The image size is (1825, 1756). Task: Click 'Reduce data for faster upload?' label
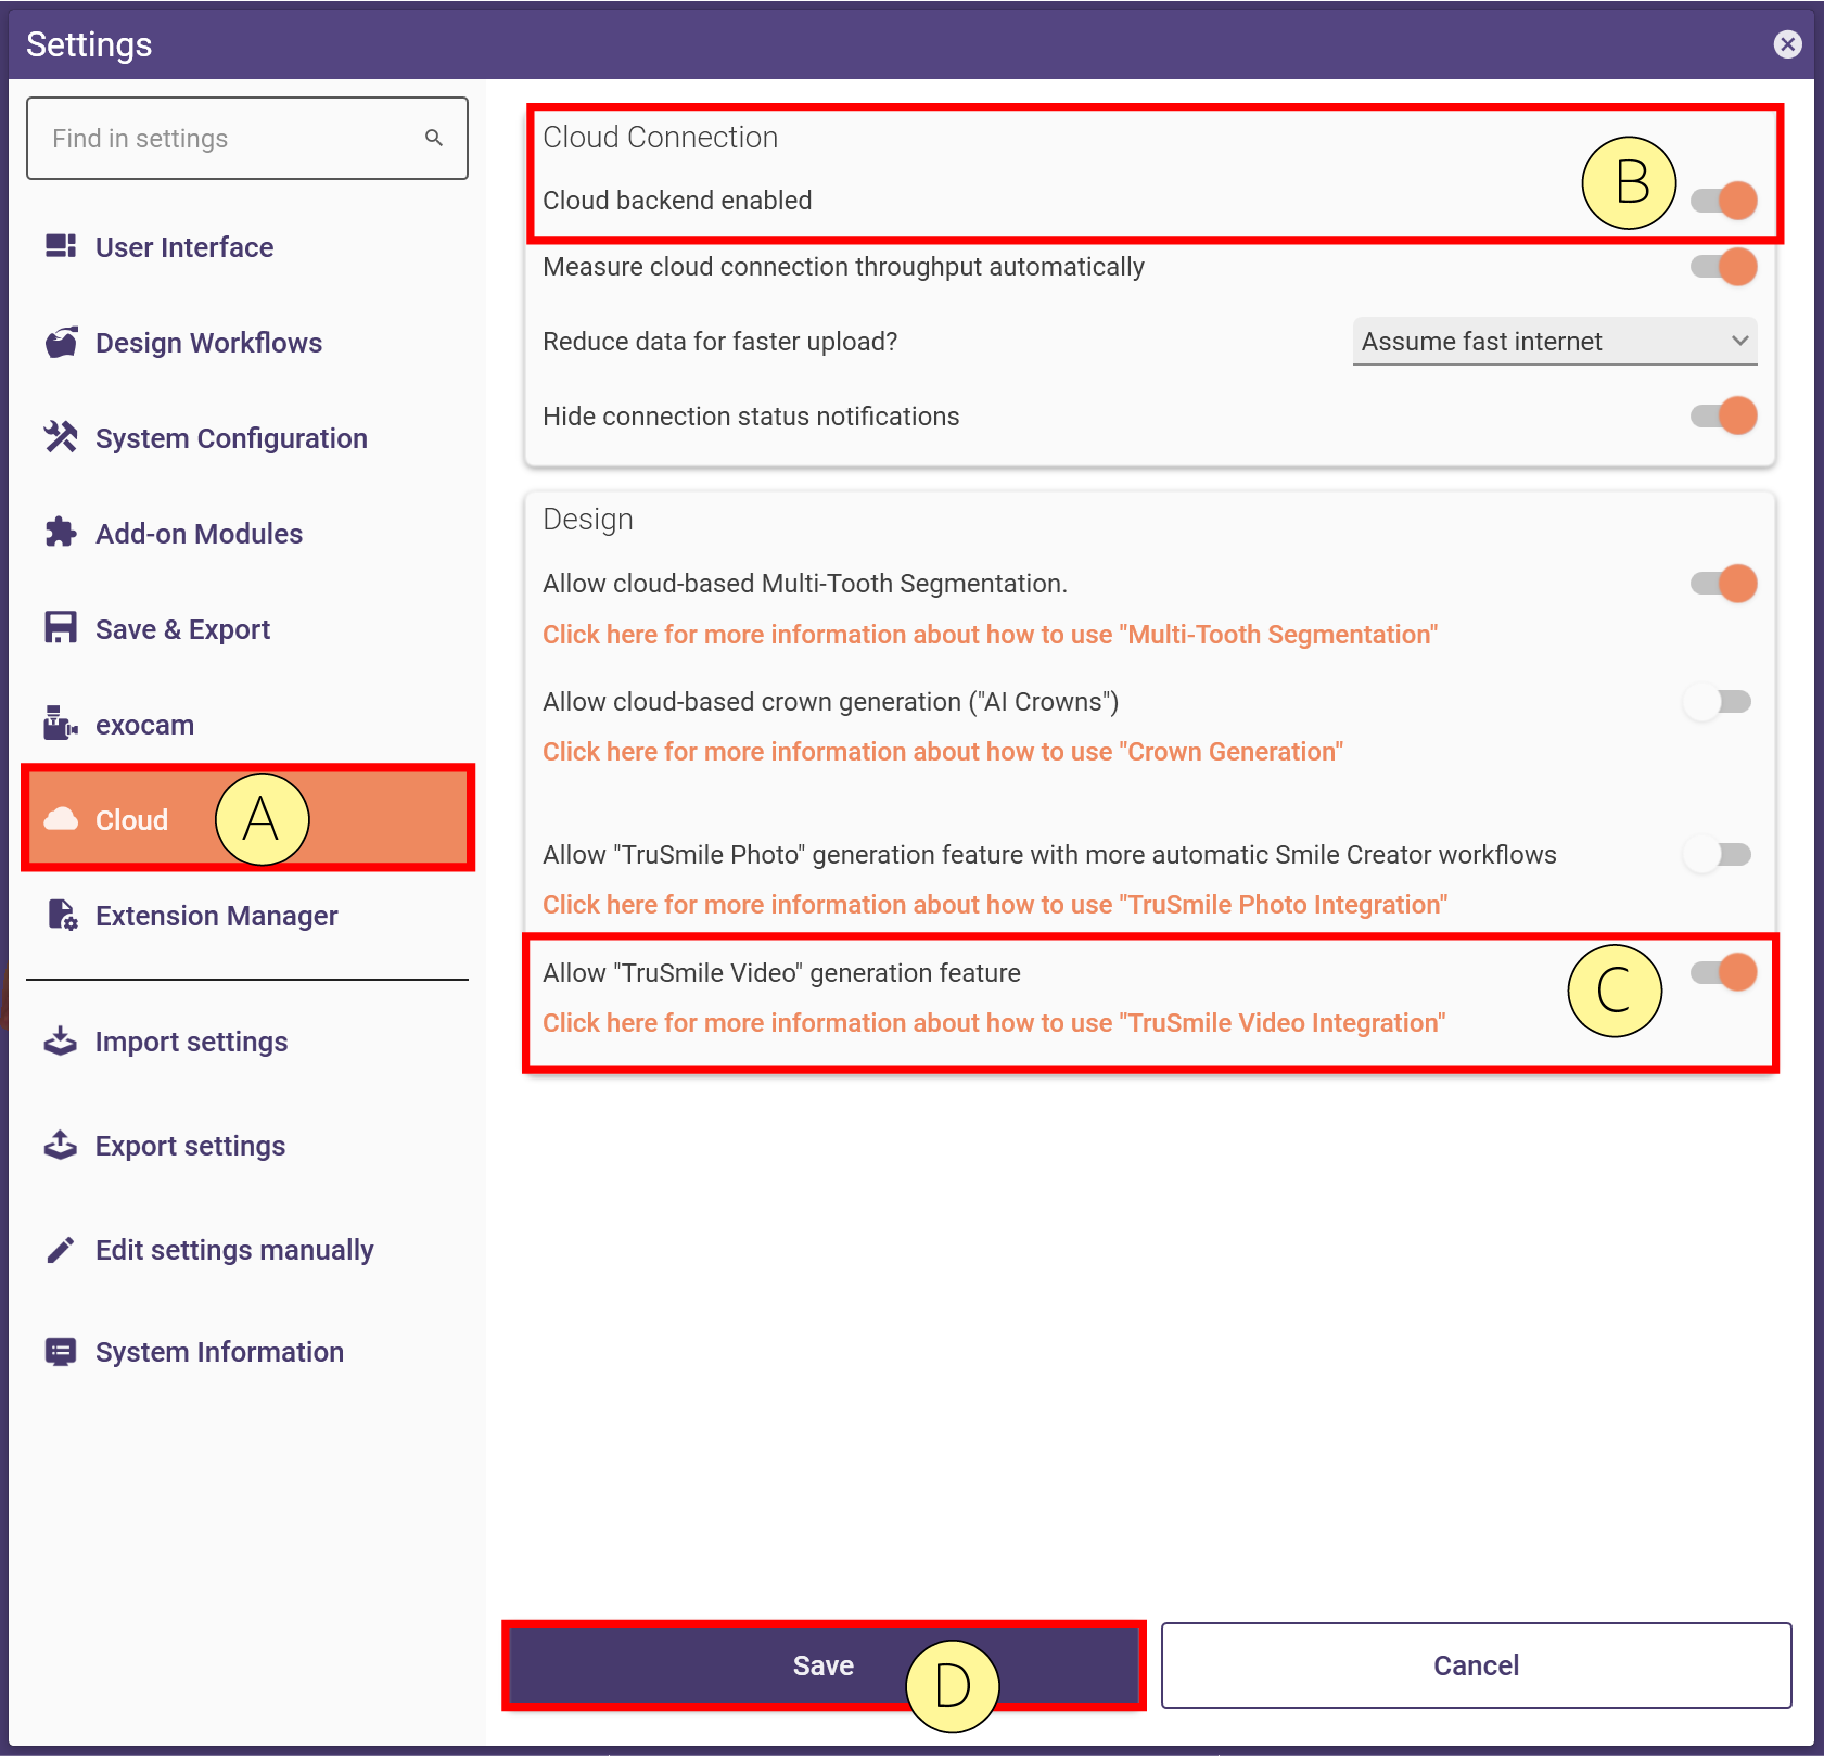pos(720,341)
